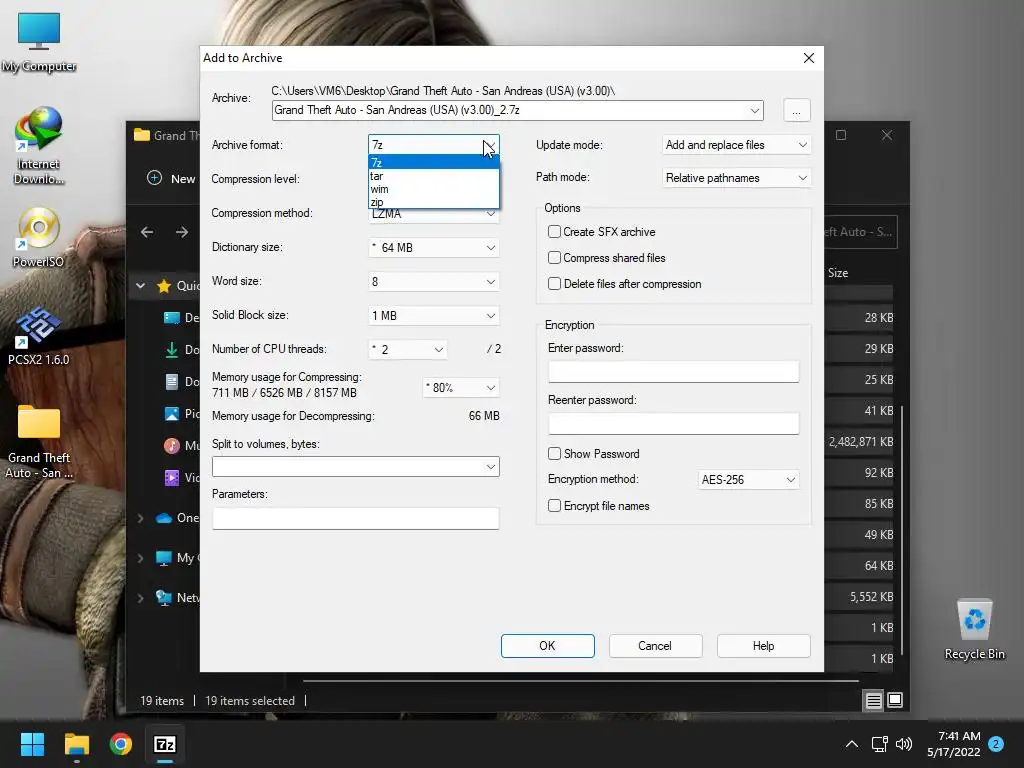Click the Explorer vertical scrollbar
The height and width of the screenshot is (768, 1024).
902,529
